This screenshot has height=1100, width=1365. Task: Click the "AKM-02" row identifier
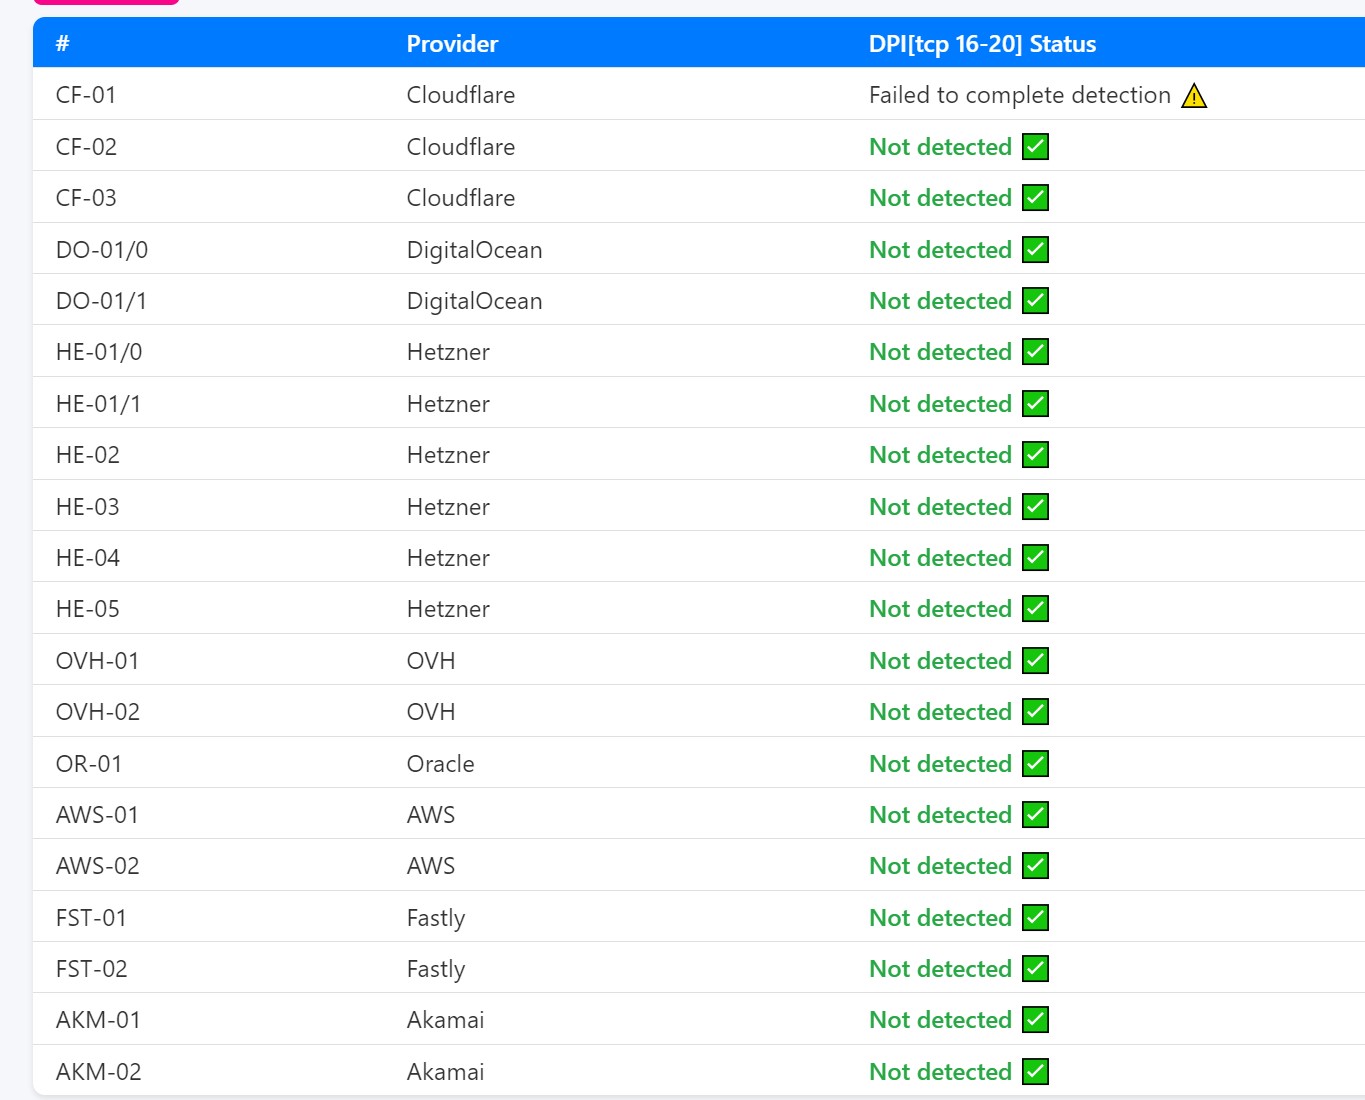click(x=99, y=1072)
